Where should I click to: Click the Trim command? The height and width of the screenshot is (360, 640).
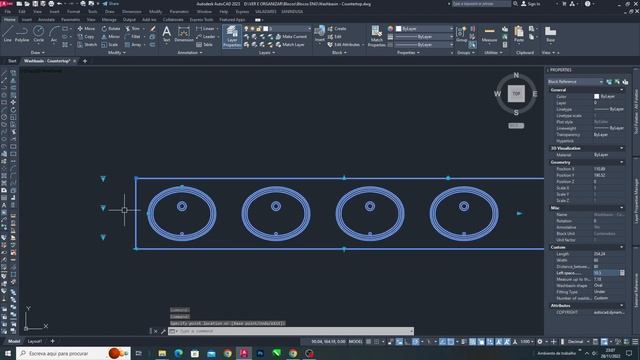click(x=132, y=29)
